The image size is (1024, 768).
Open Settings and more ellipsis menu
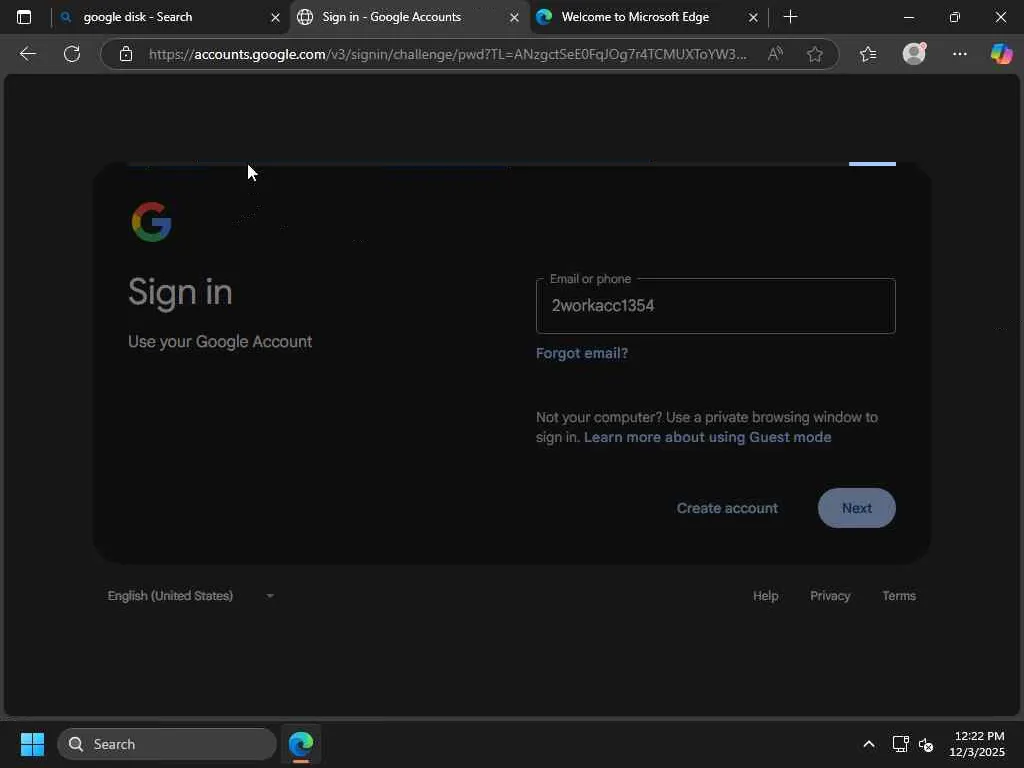pos(959,54)
